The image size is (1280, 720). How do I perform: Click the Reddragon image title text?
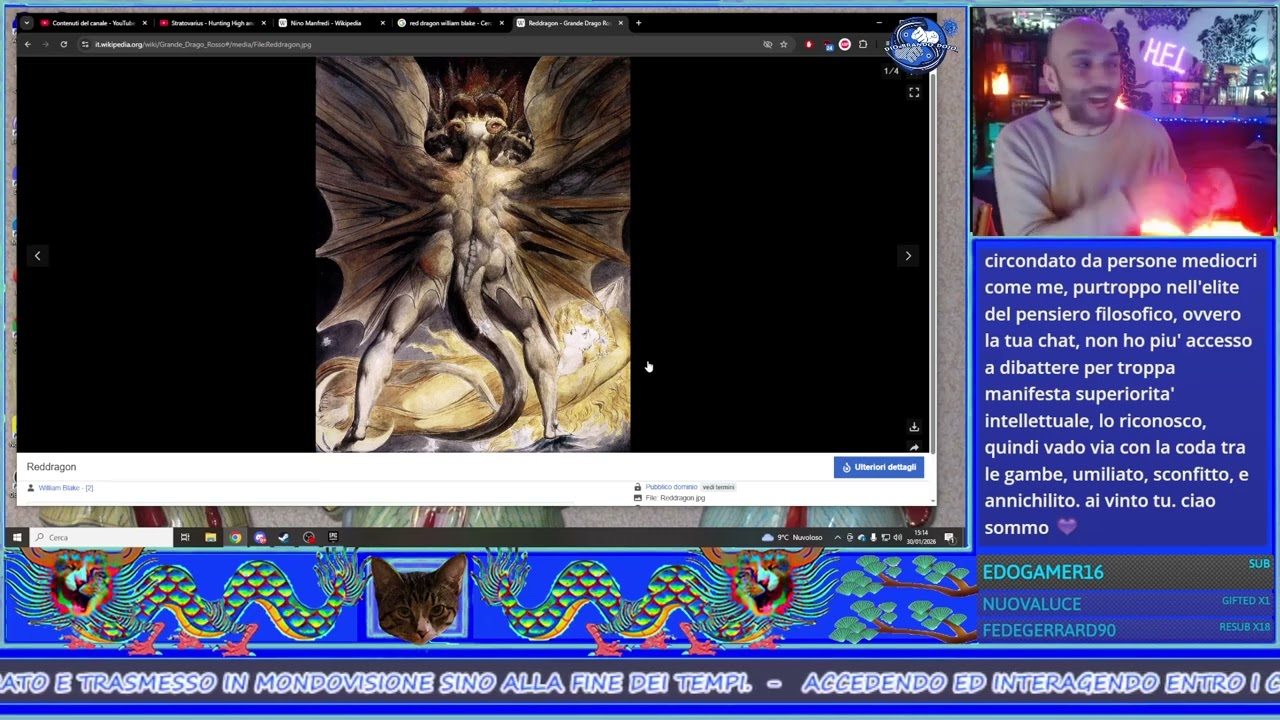51,467
